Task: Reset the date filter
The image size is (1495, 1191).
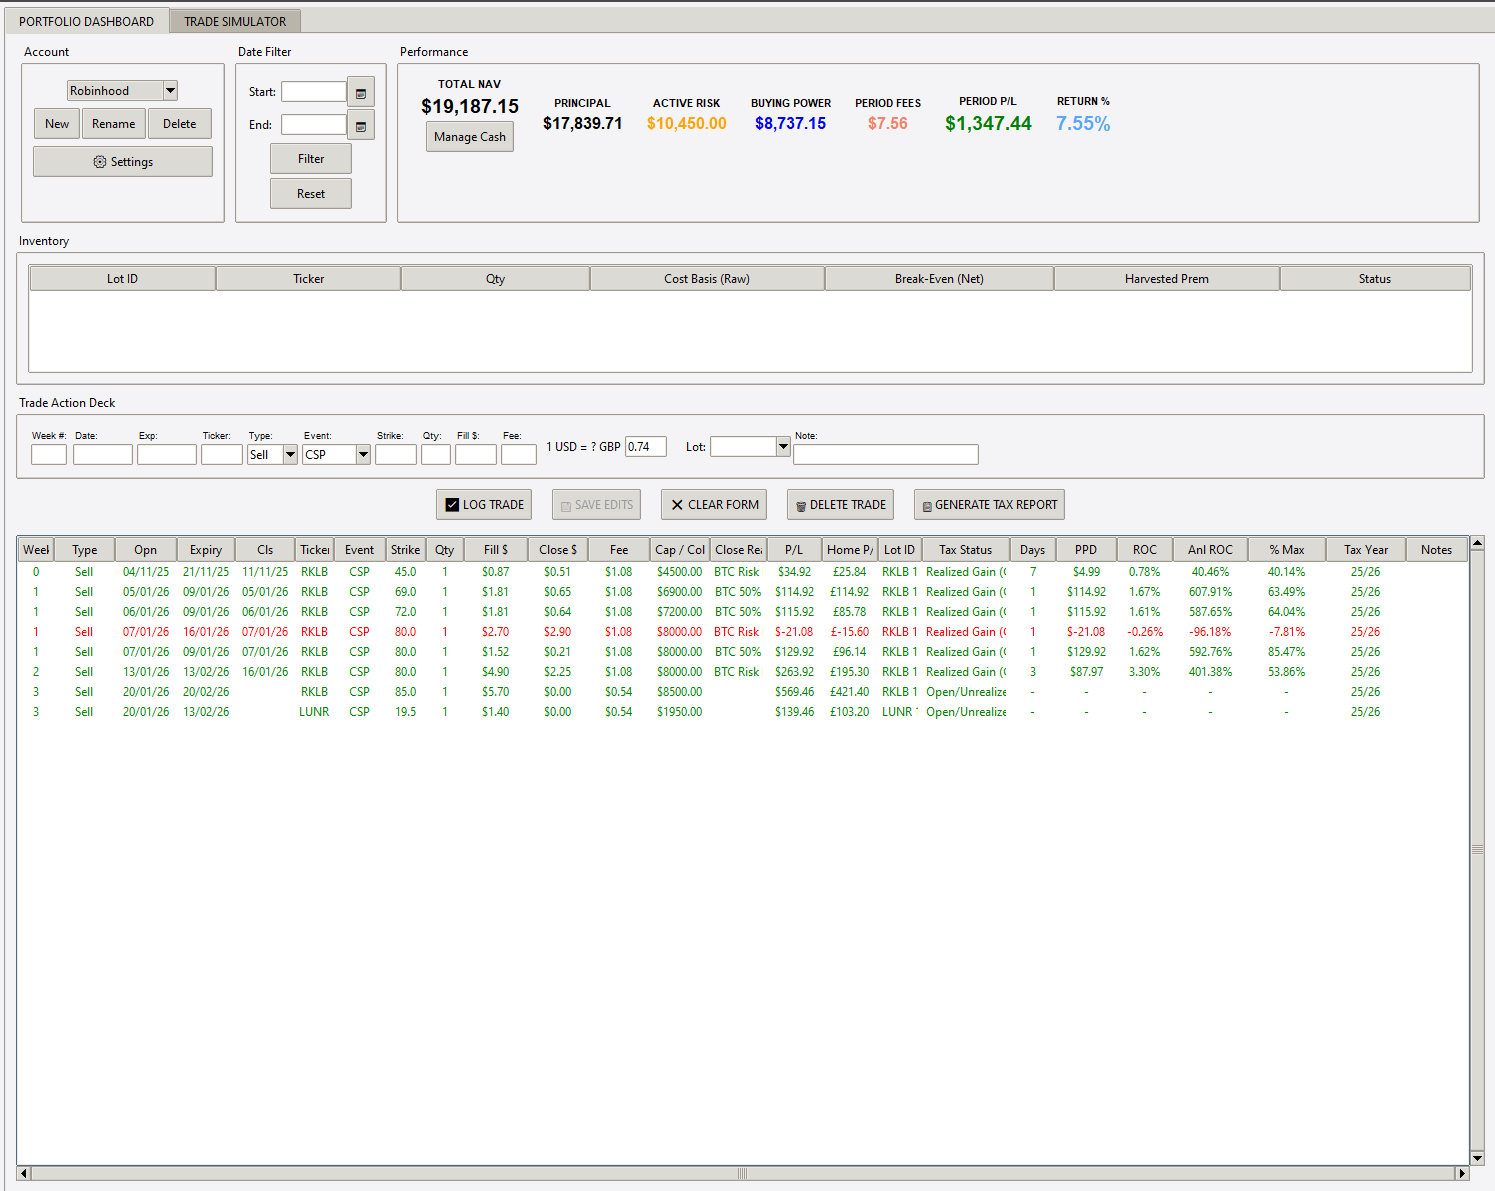Action: click(x=310, y=193)
